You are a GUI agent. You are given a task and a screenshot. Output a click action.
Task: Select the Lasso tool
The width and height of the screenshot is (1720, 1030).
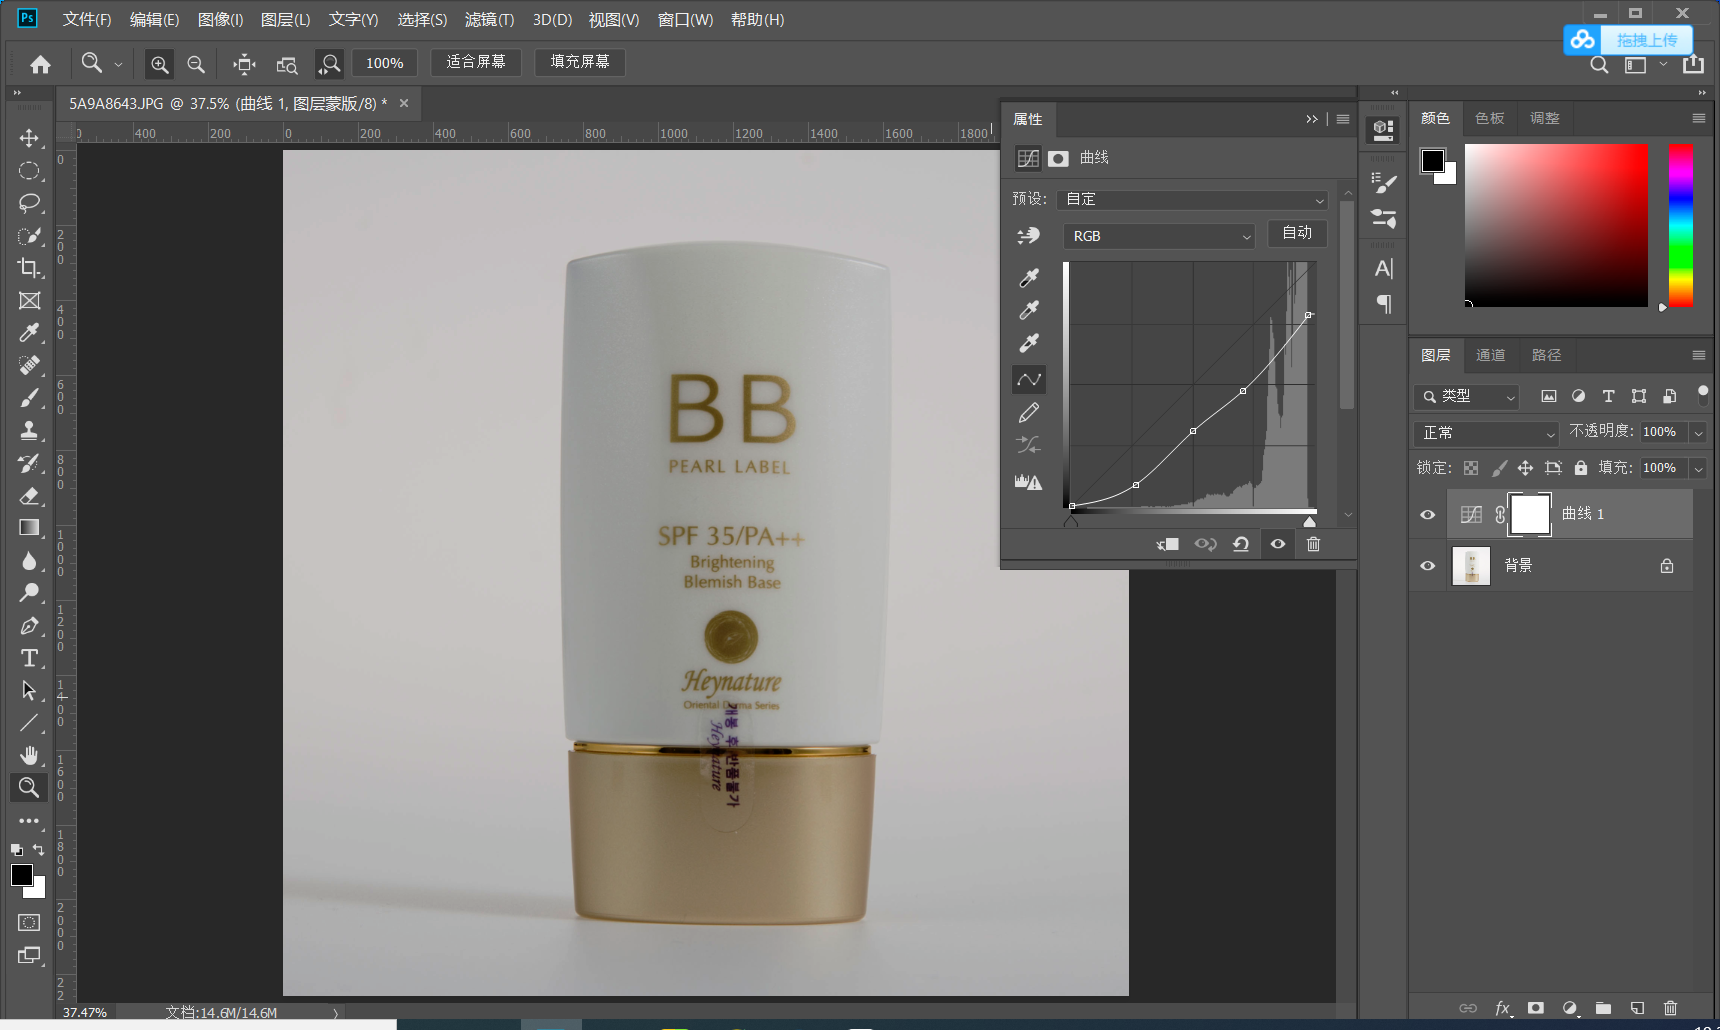coord(29,203)
